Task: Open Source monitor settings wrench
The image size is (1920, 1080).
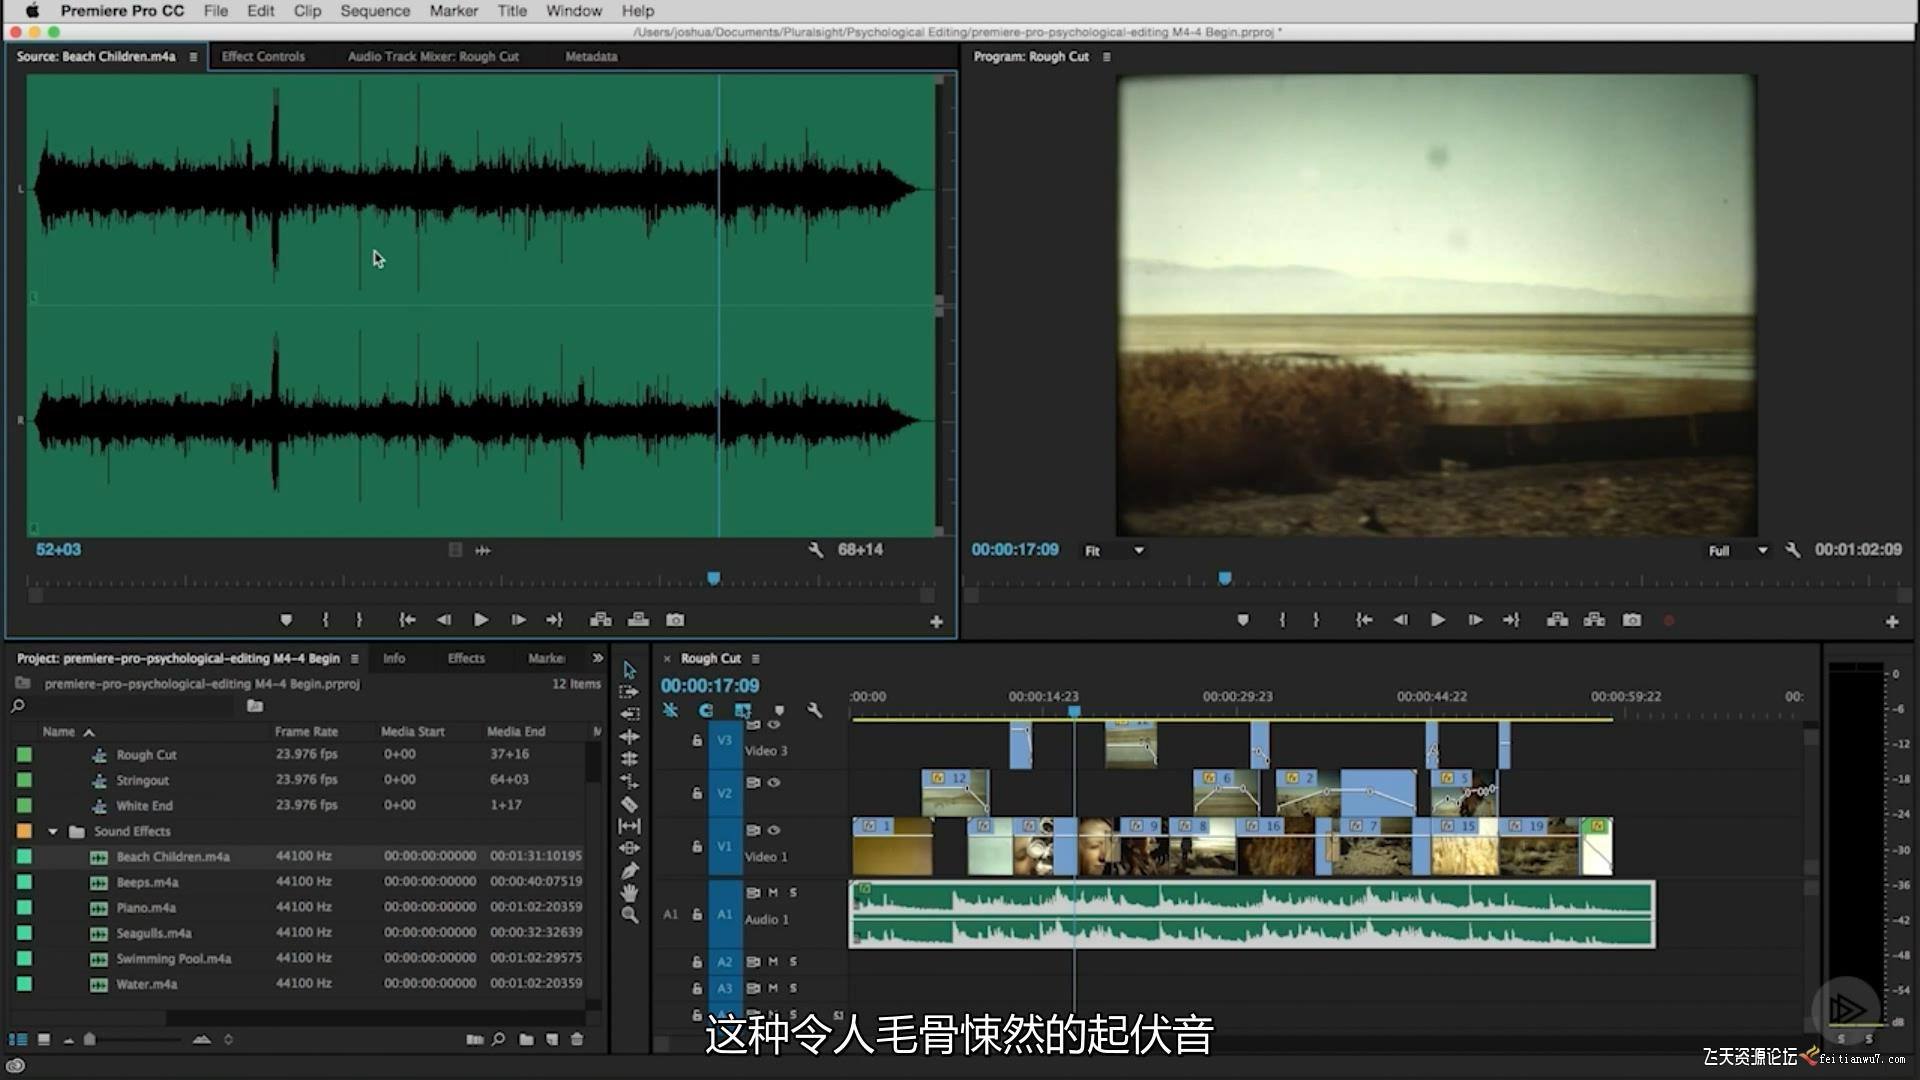Action: point(816,550)
